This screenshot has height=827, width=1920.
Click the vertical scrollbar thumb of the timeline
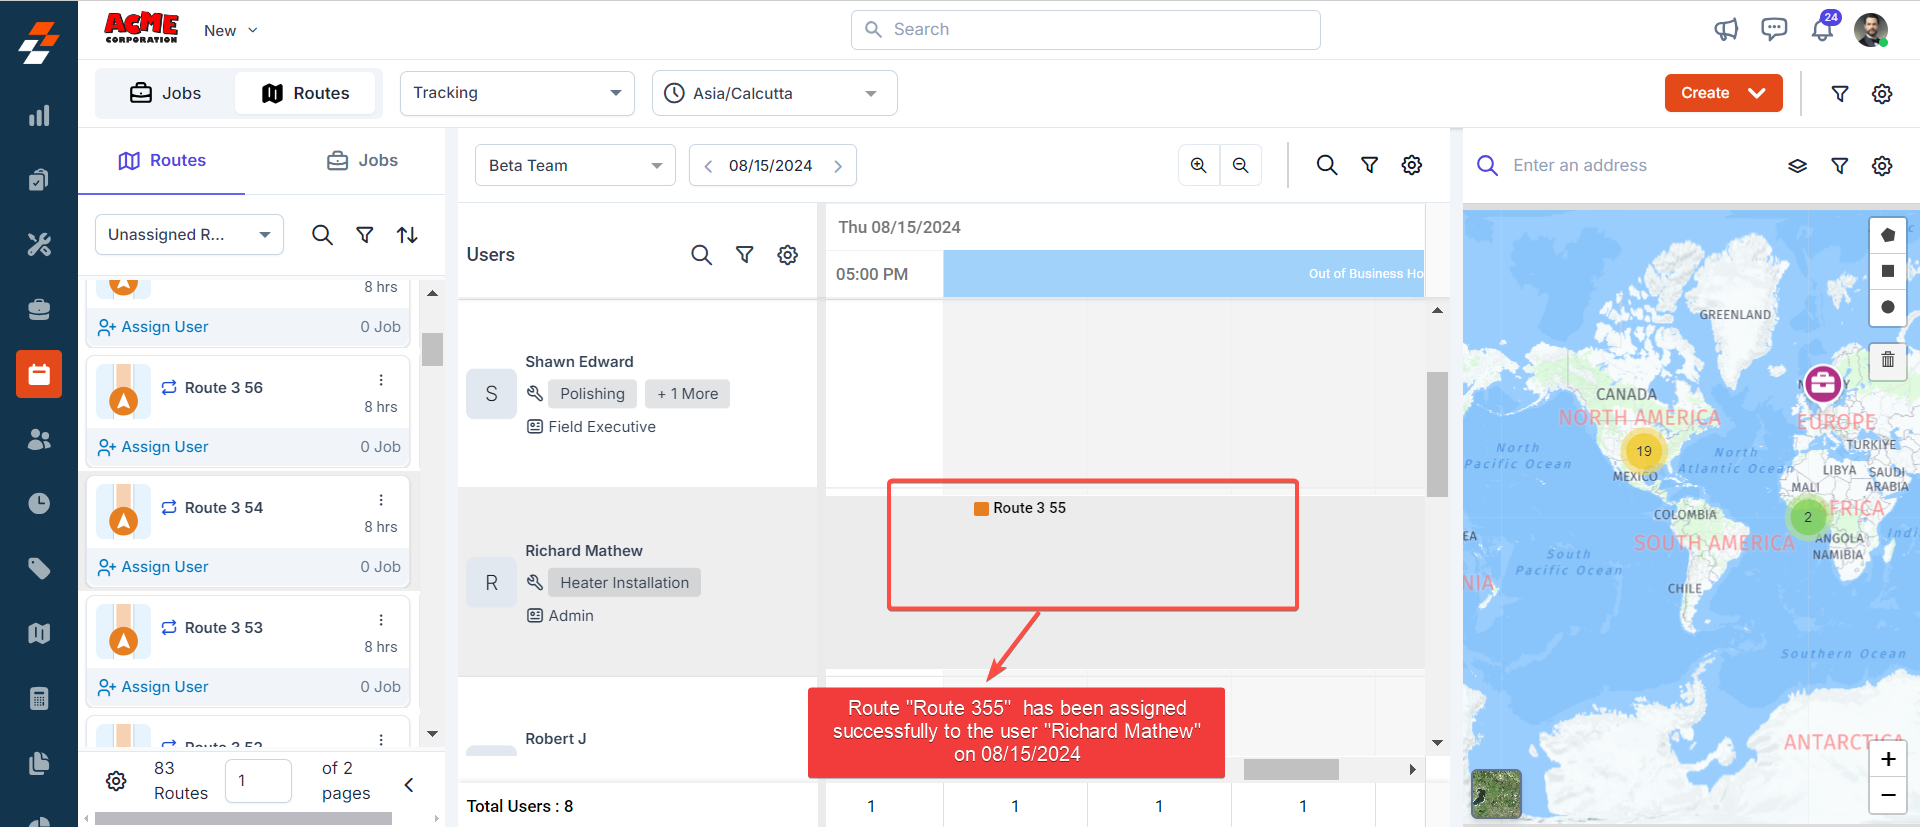point(1437,434)
